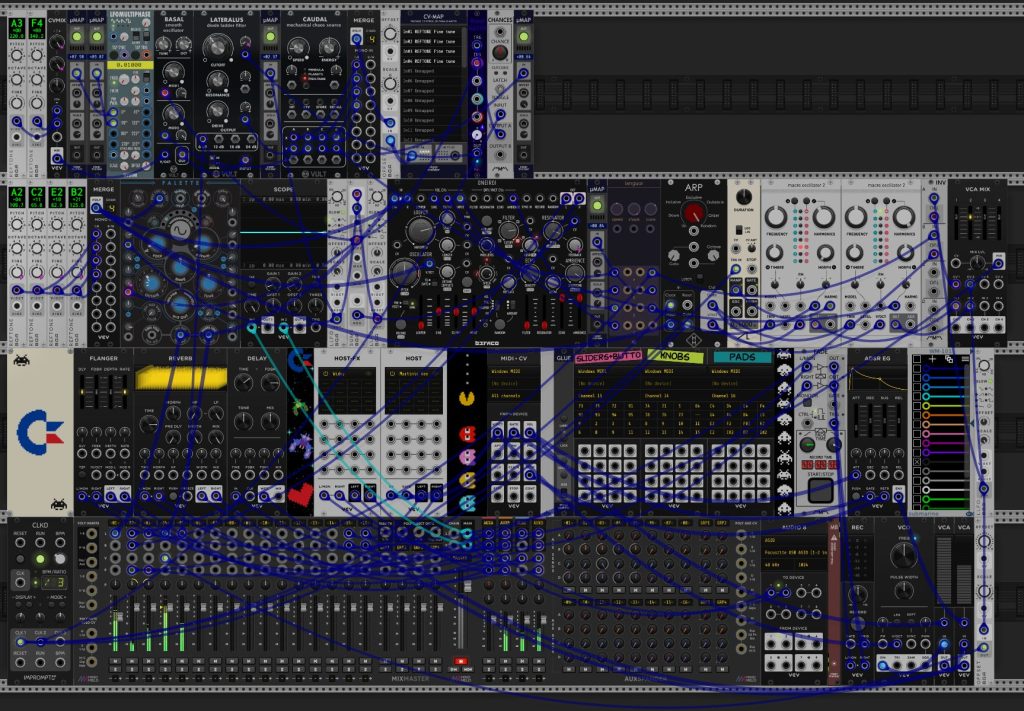This screenshot has height=711, width=1024.
Task: Click the µMAP LED between LATERALUS and CAUDAL
Action: [x=270, y=37]
